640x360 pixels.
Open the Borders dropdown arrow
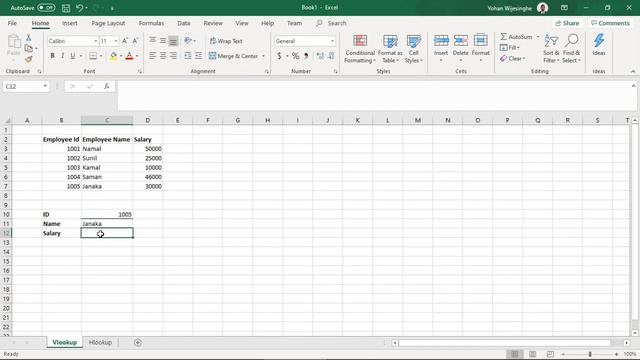(101, 56)
